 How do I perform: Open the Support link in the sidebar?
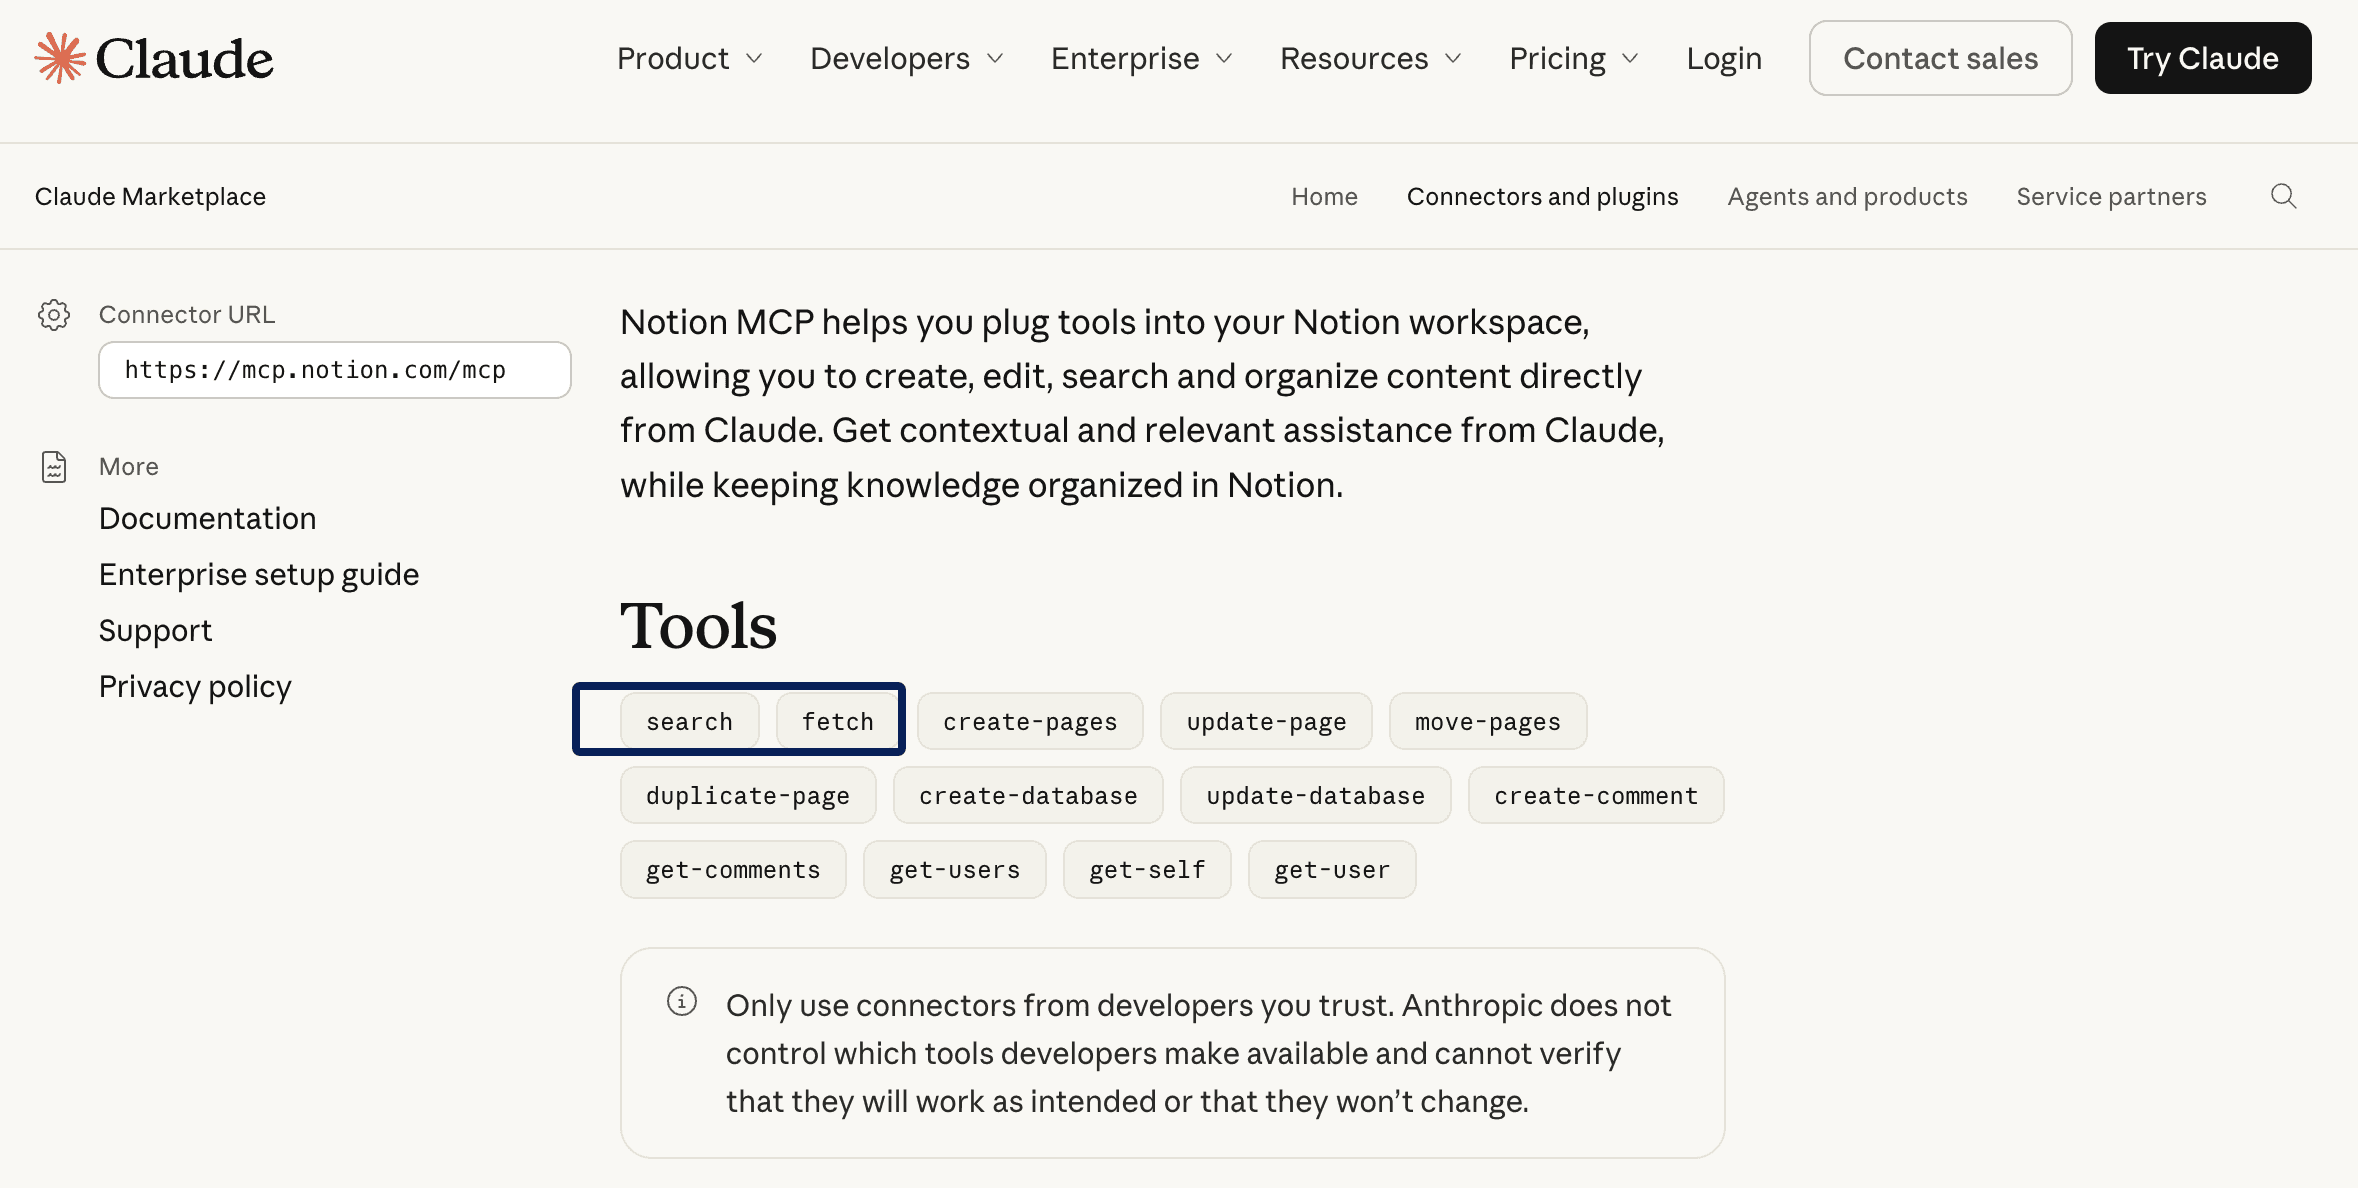155,630
